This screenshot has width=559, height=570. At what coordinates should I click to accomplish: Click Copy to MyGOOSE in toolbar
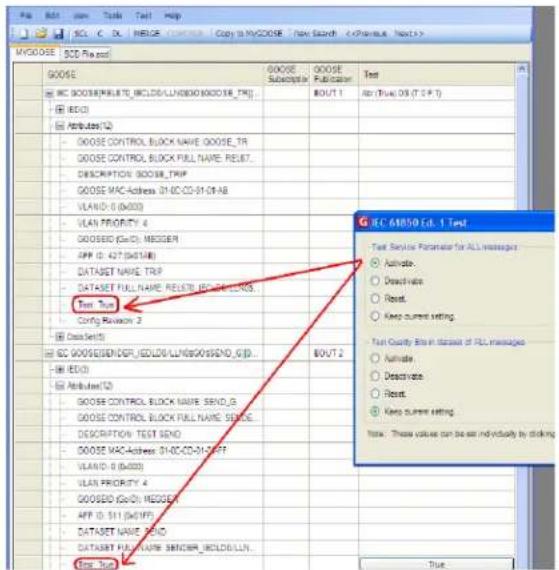click(x=249, y=33)
